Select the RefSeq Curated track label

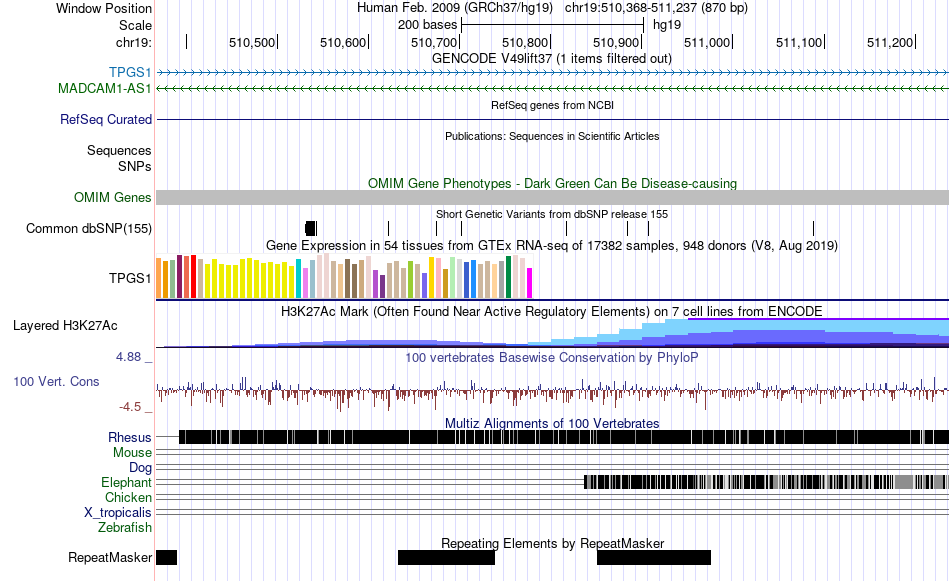[x=105, y=119]
